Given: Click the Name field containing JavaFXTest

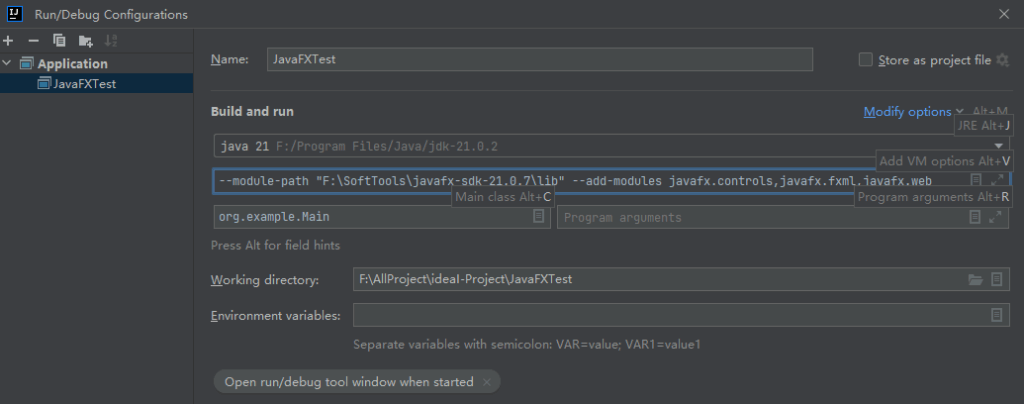Looking at the screenshot, I should 540,60.
